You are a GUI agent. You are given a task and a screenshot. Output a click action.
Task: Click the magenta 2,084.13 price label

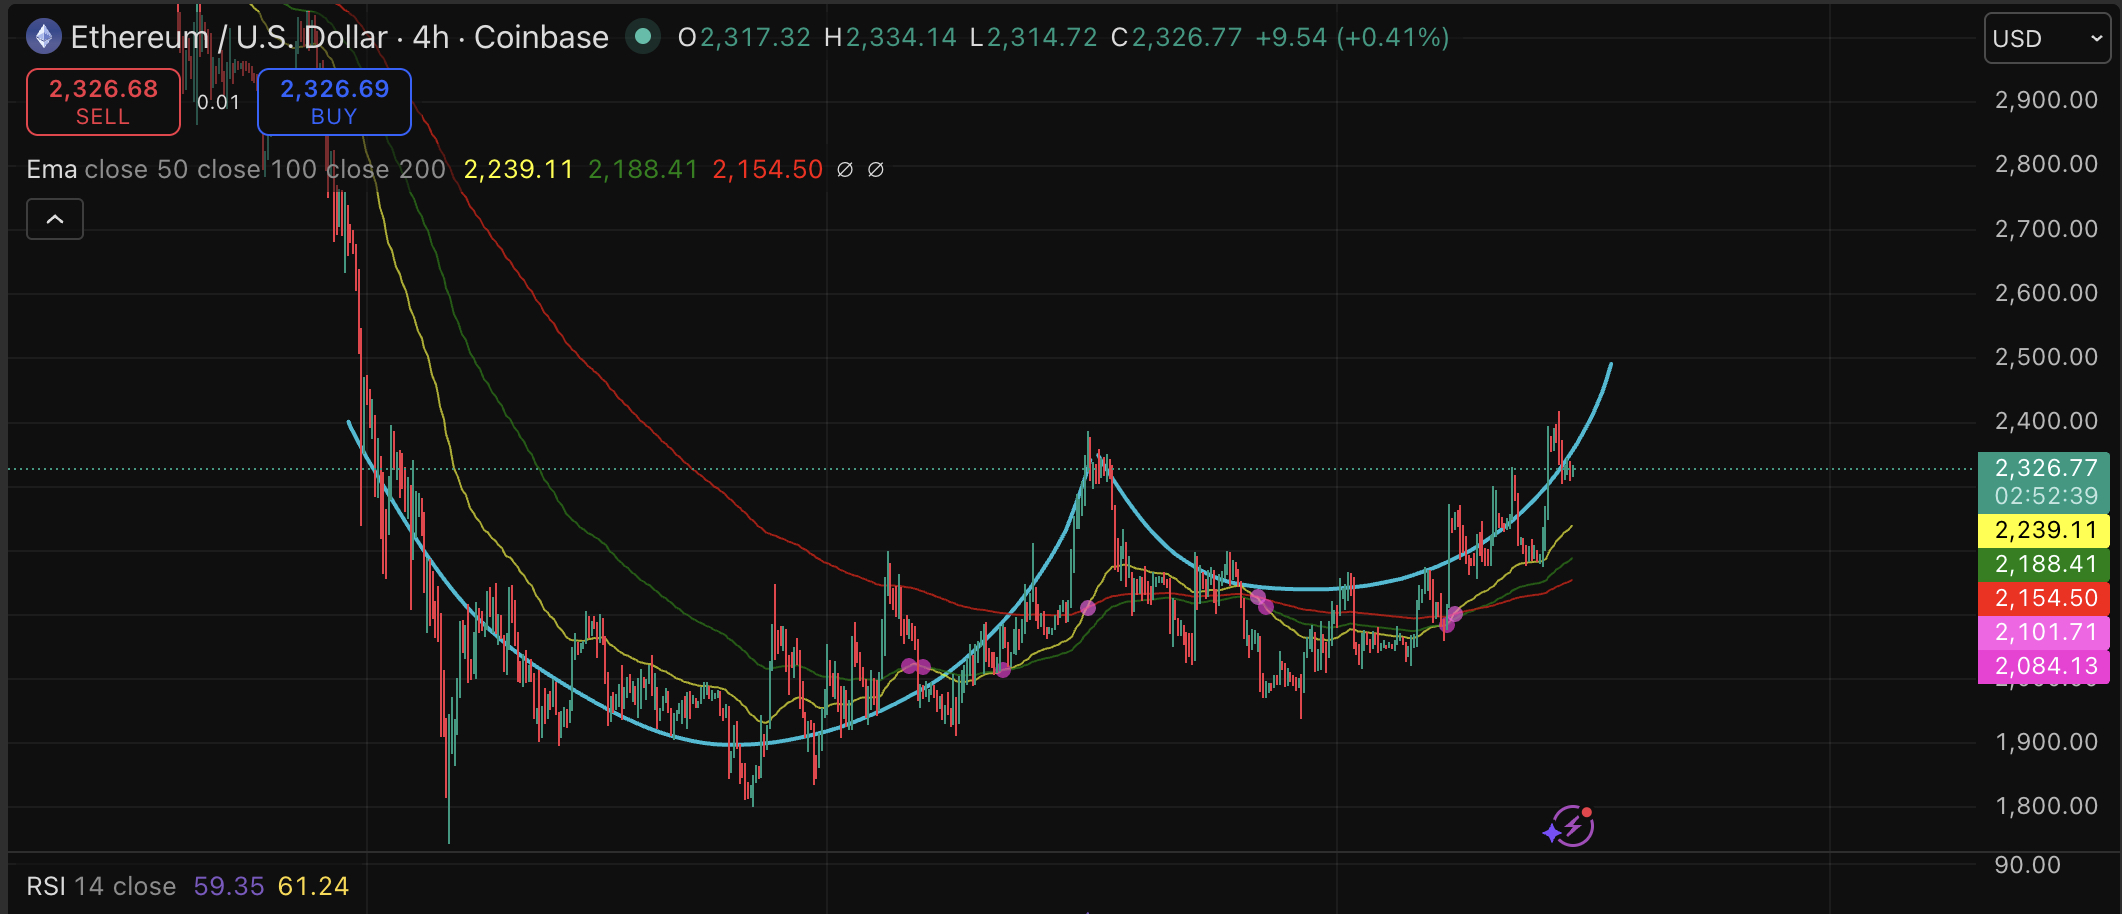2044,665
